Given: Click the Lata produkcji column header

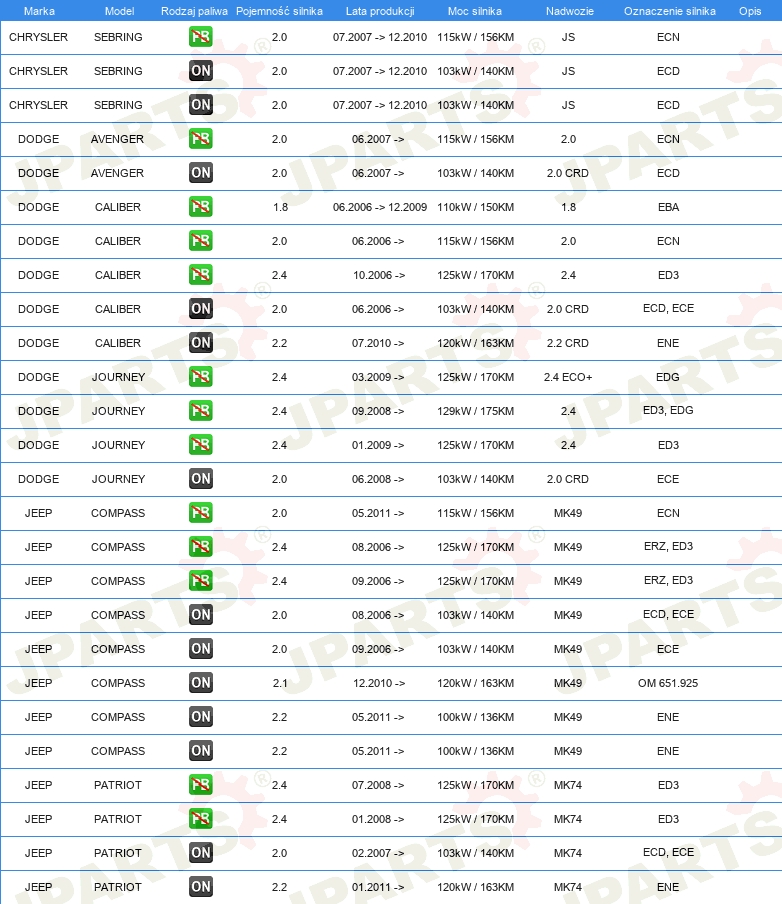Looking at the screenshot, I should click(380, 11).
